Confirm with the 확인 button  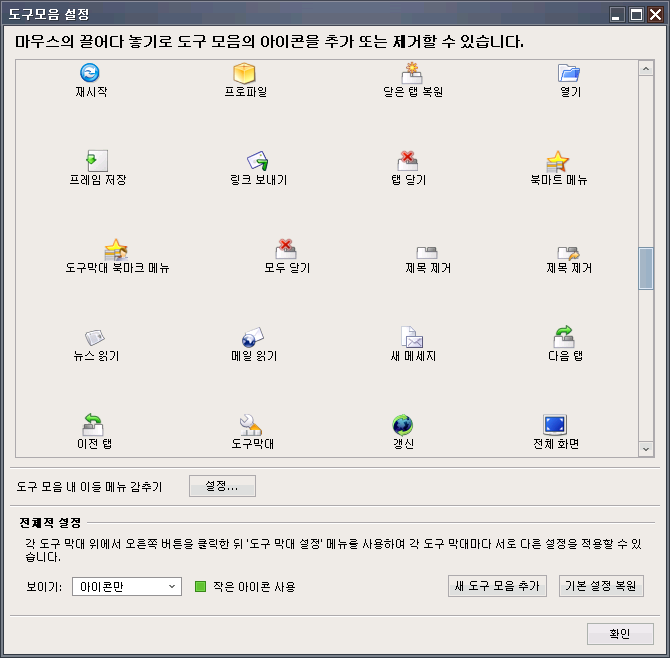tap(620, 634)
